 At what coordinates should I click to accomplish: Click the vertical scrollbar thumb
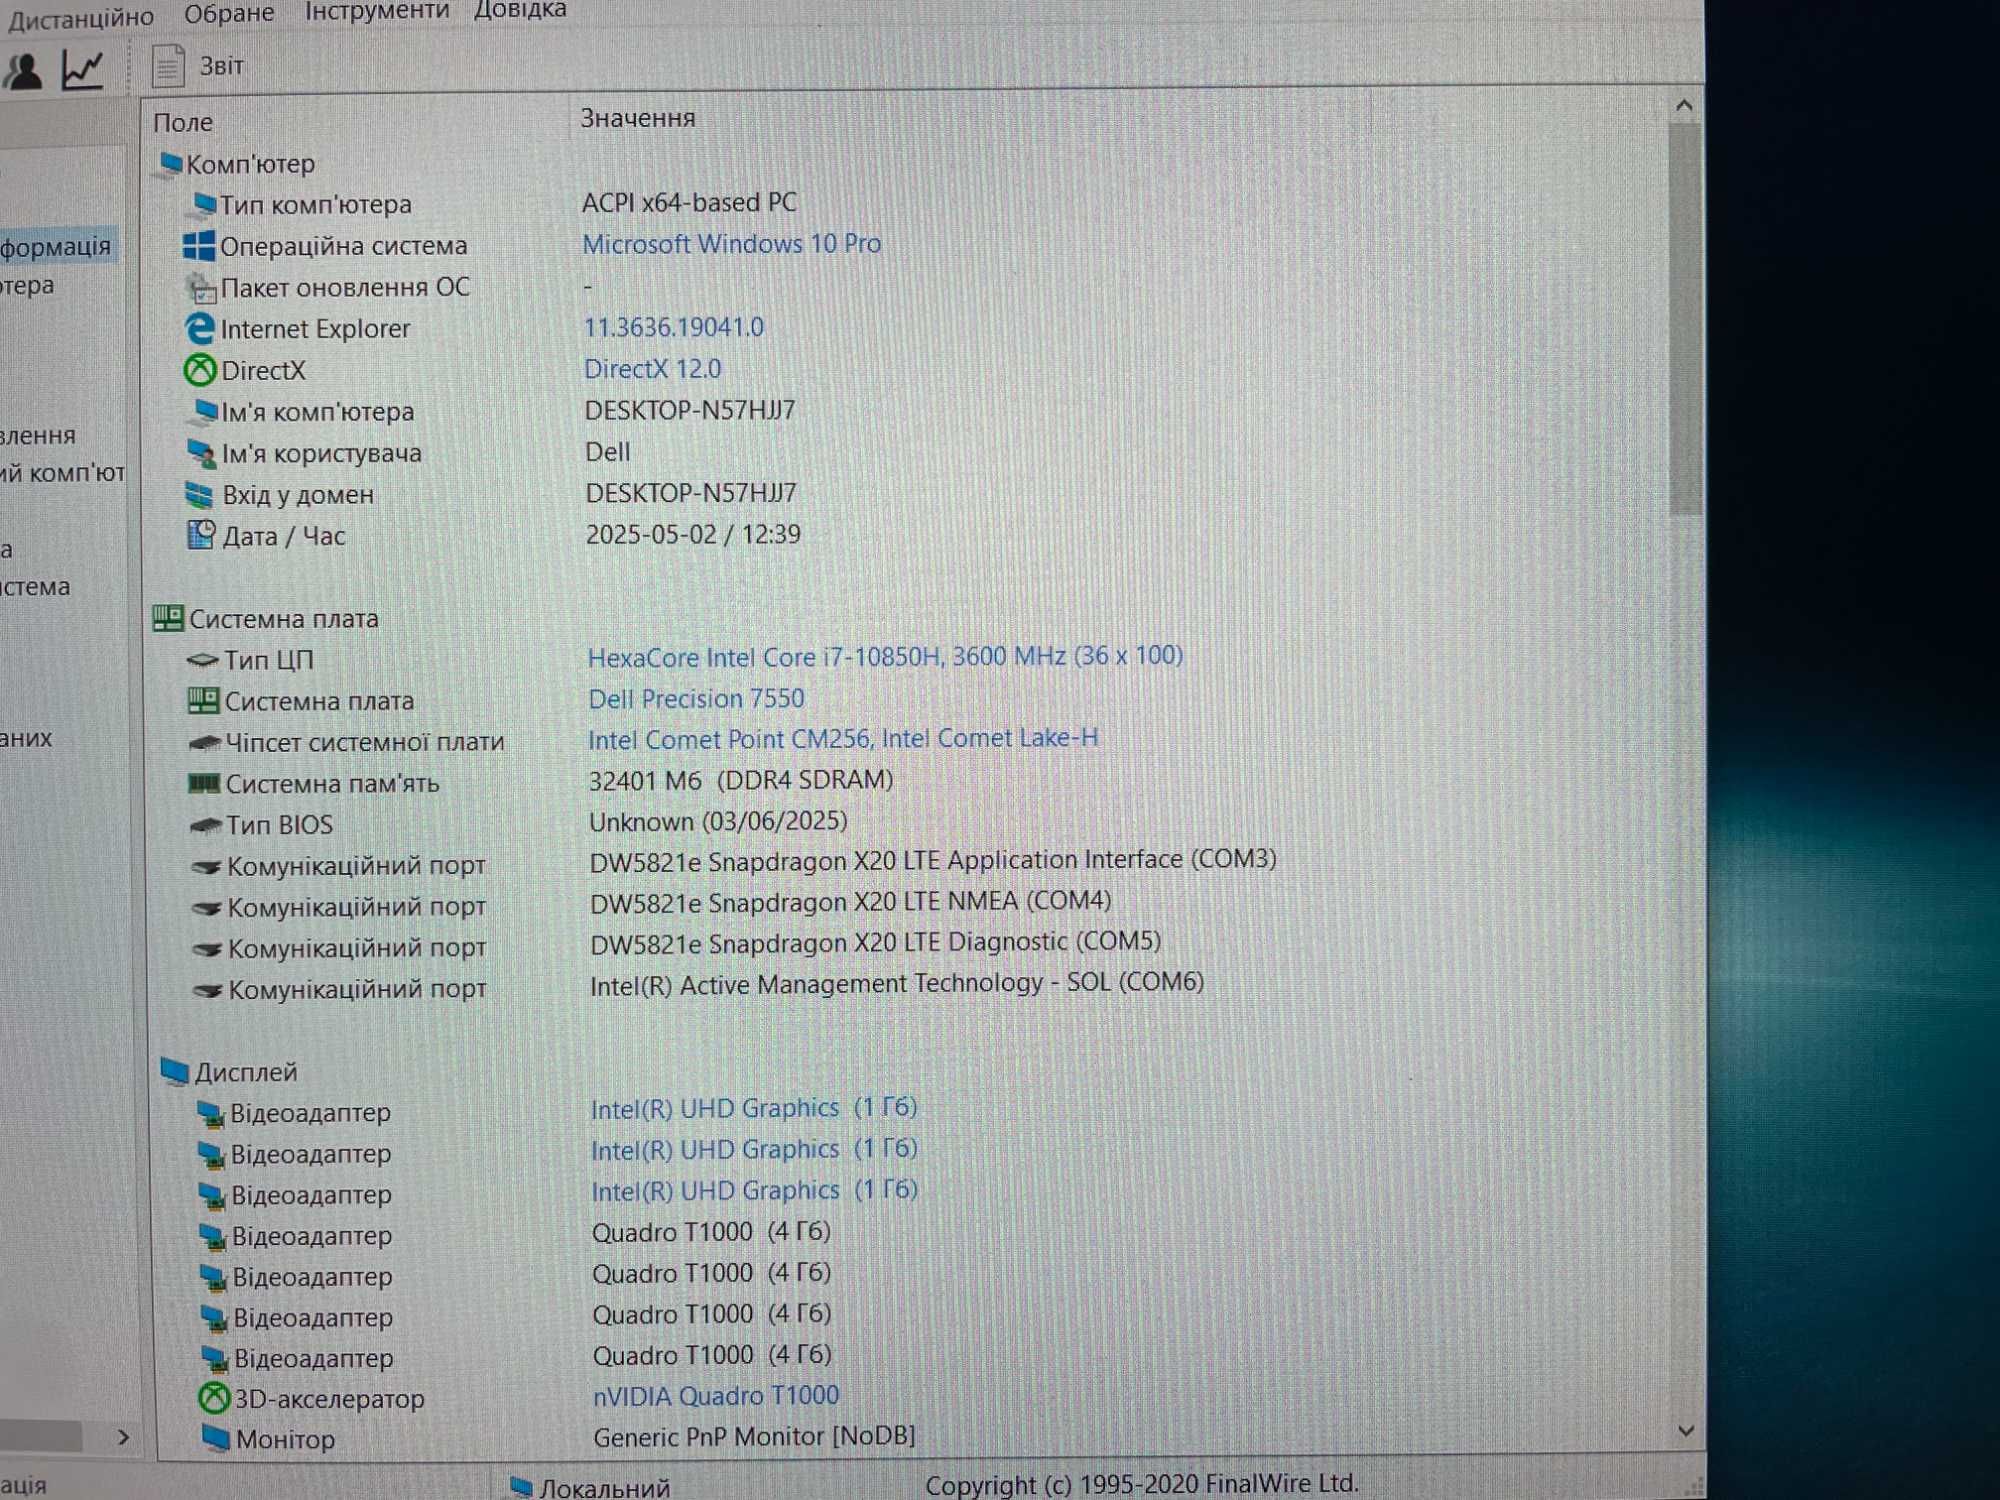coord(1686,320)
